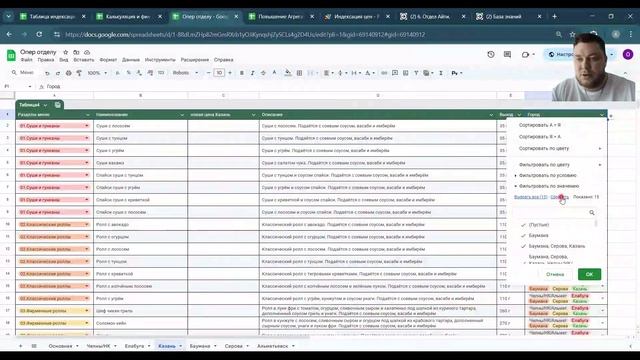
Task: Add a comment via toolbar icon
Action: pyautogui.click(x=395, y=73)
